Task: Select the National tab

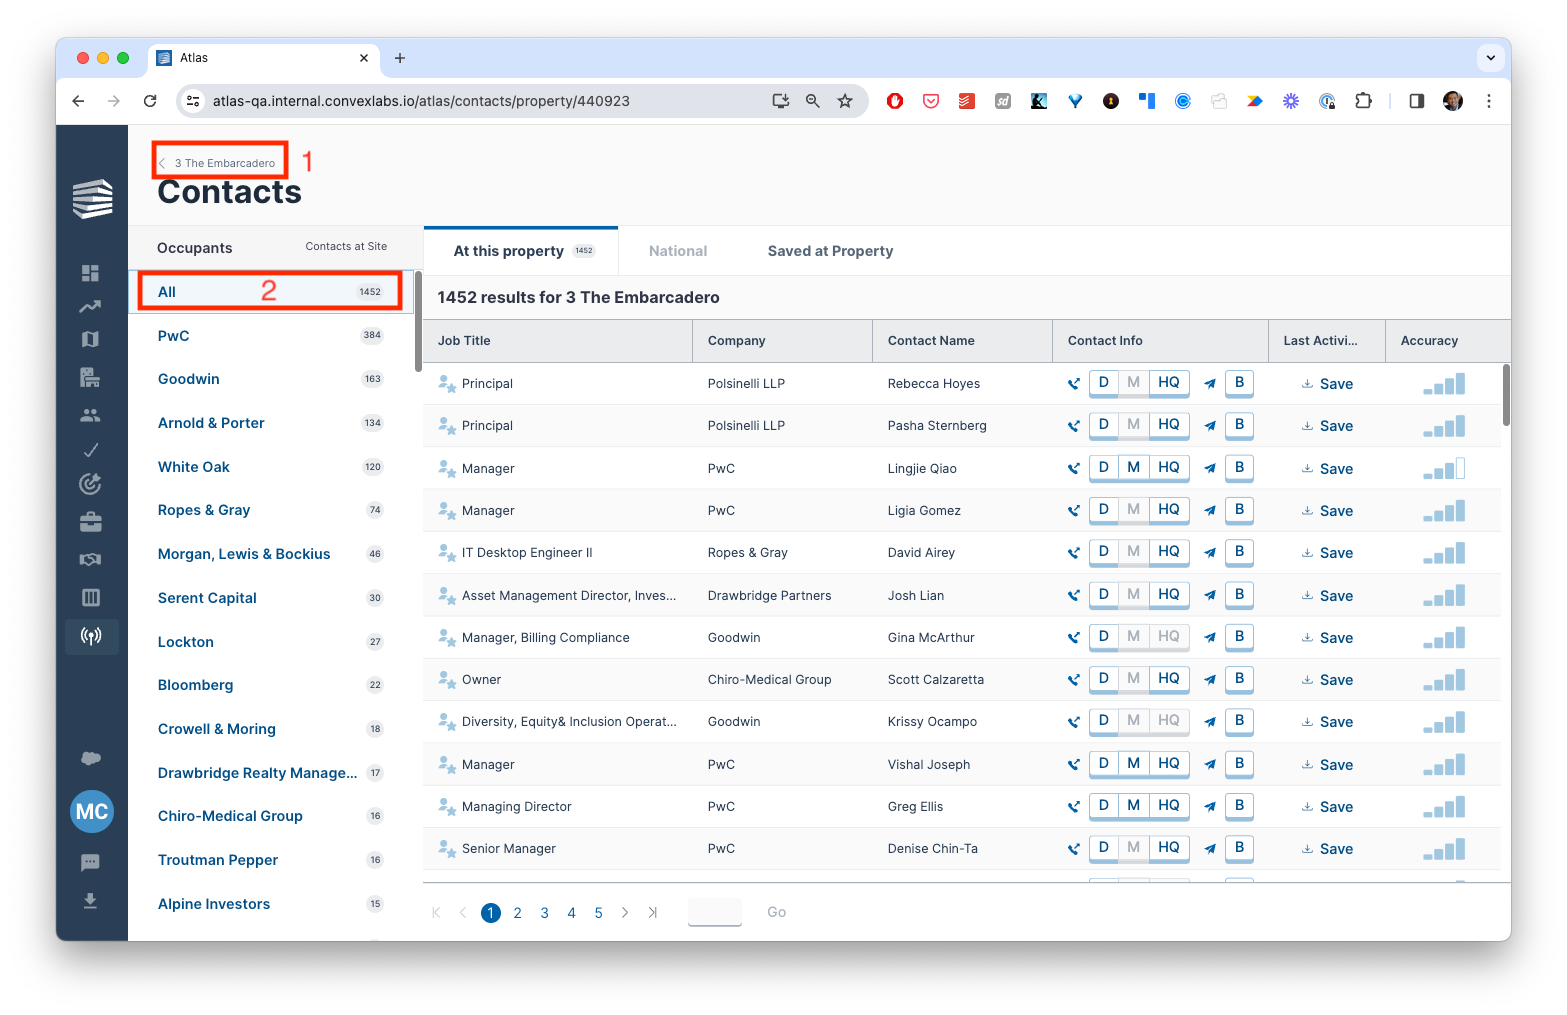Action: [x=677, y=251]
